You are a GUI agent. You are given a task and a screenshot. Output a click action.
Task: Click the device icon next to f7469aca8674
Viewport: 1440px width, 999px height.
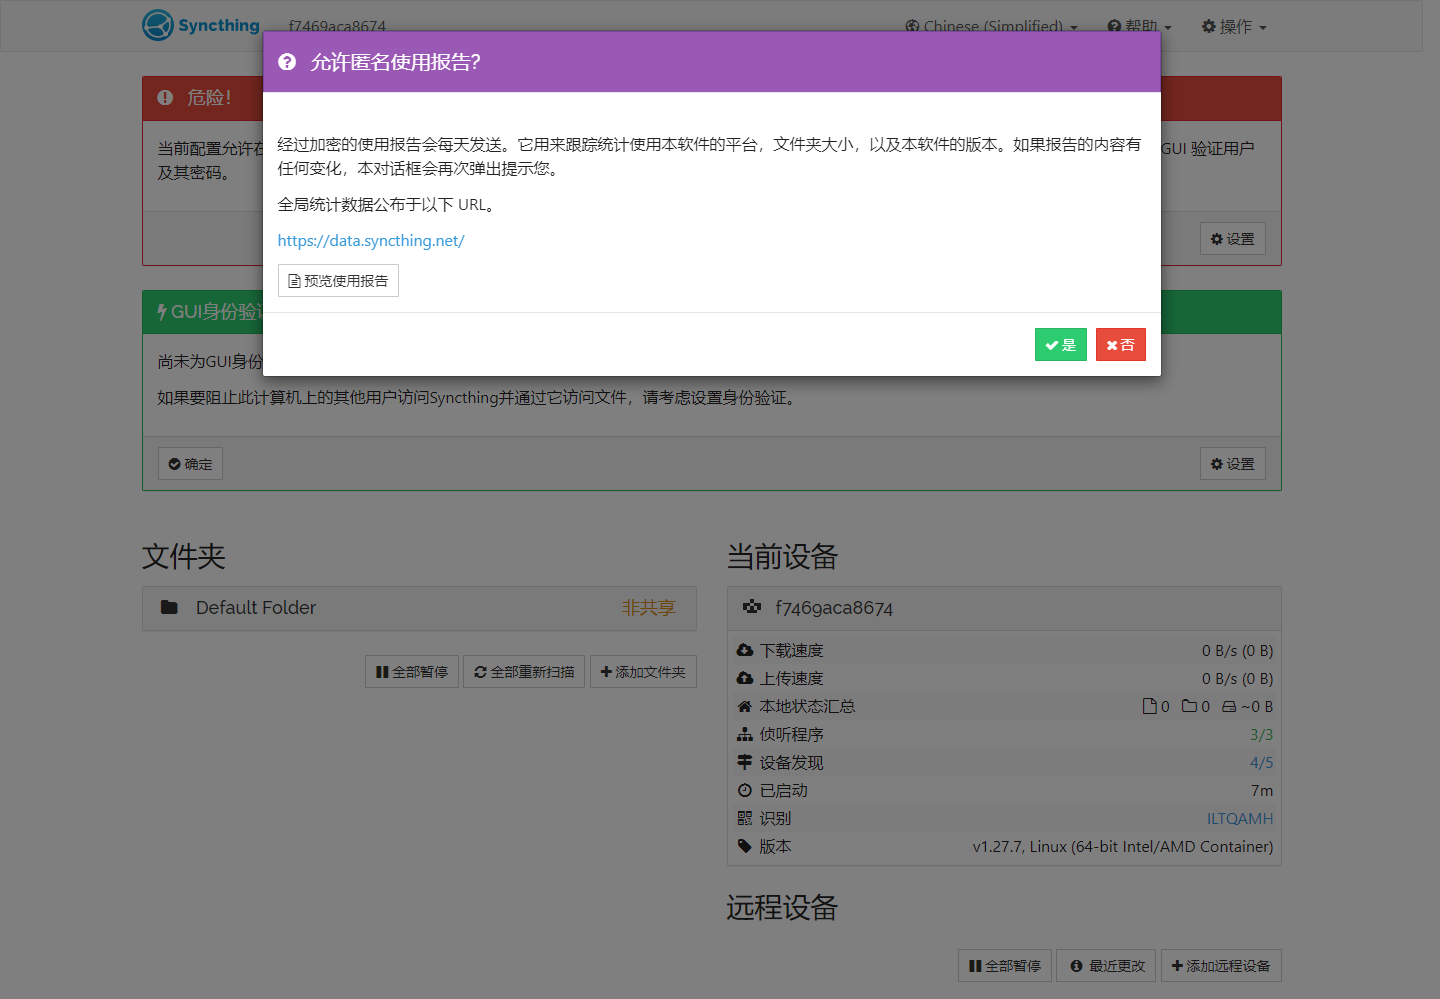[x=752, y=607]
